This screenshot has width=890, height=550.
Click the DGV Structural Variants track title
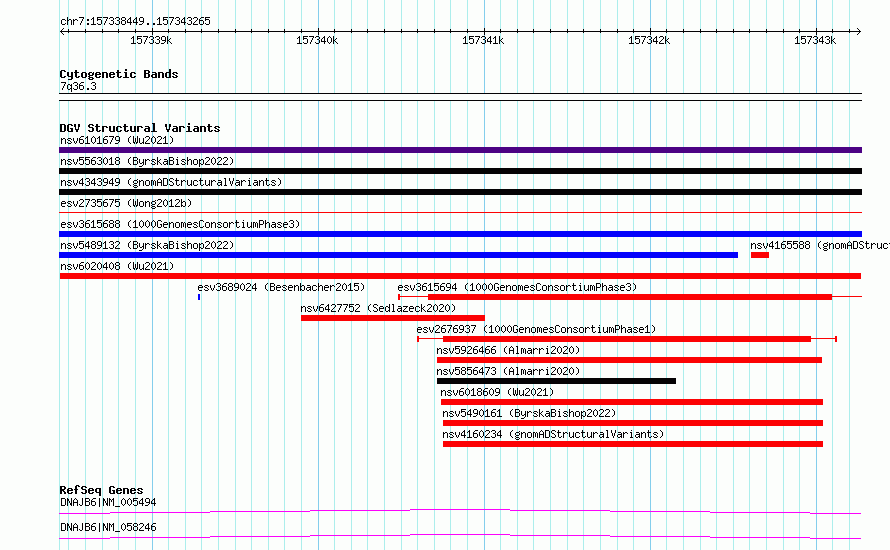tap(140, 128)
